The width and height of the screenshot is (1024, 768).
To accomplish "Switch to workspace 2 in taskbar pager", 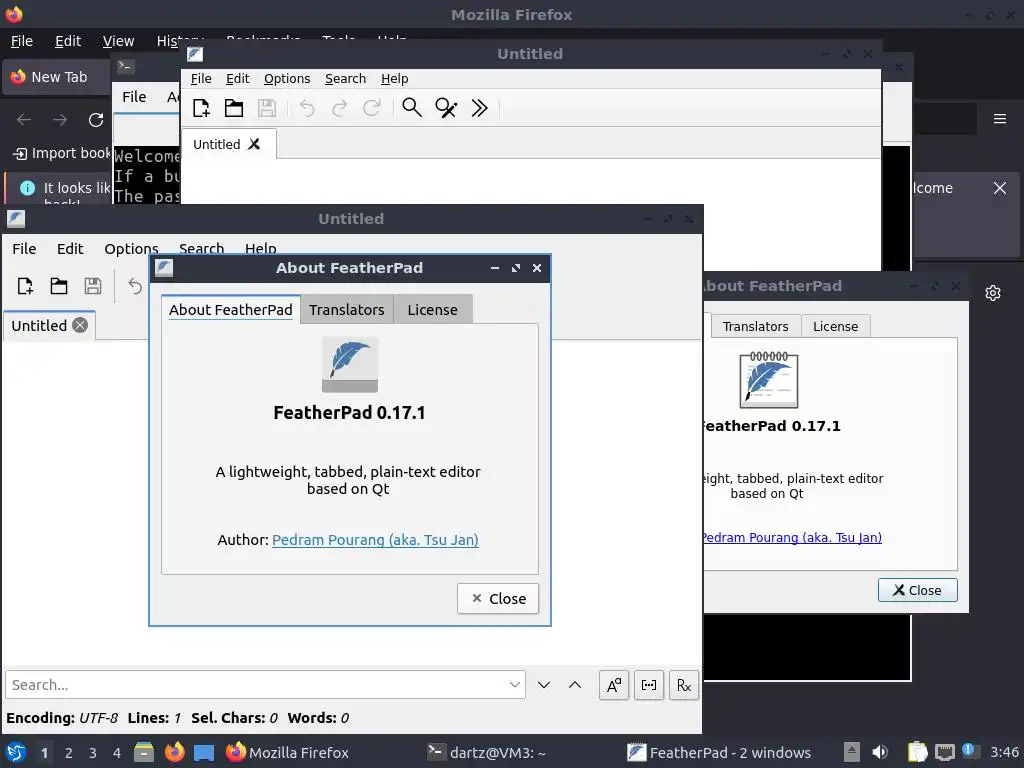I will tap(69, 753).
